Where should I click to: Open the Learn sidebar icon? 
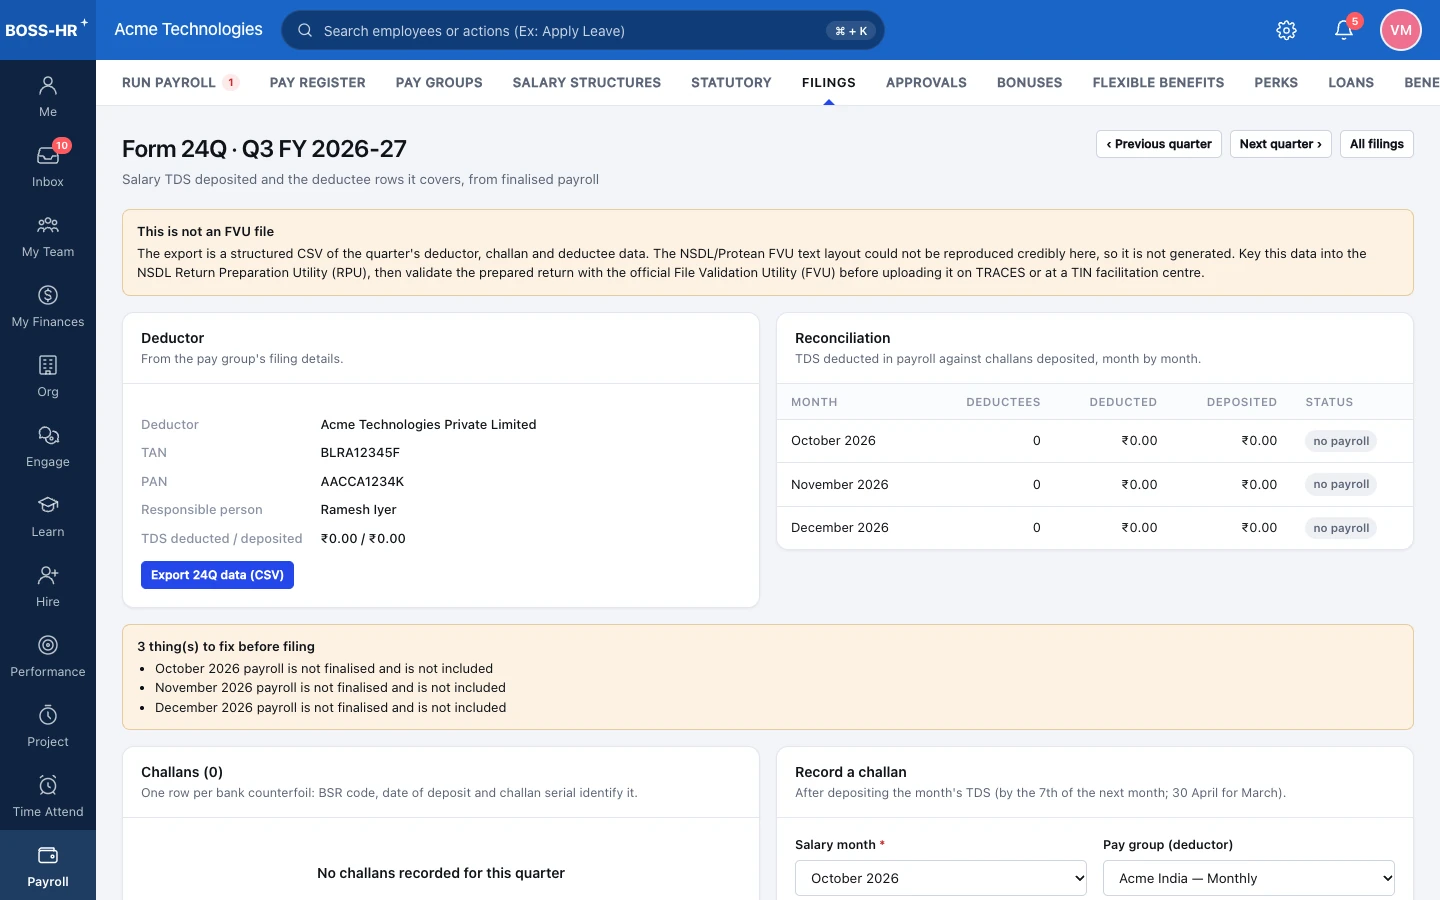pyautogui.click(x=48, y=516)
